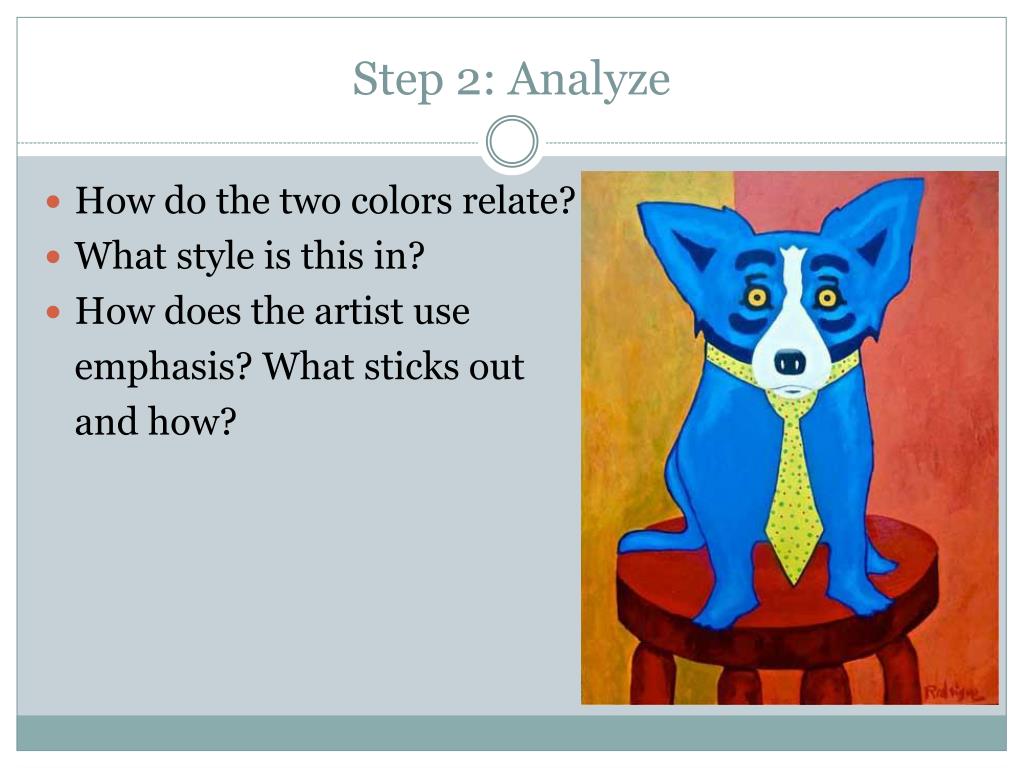Image resolution: width=1024 pixels, height=768 pixels.
Task: Select the 'How do the two colors relate?' line
Action: (x=325, y=200)
